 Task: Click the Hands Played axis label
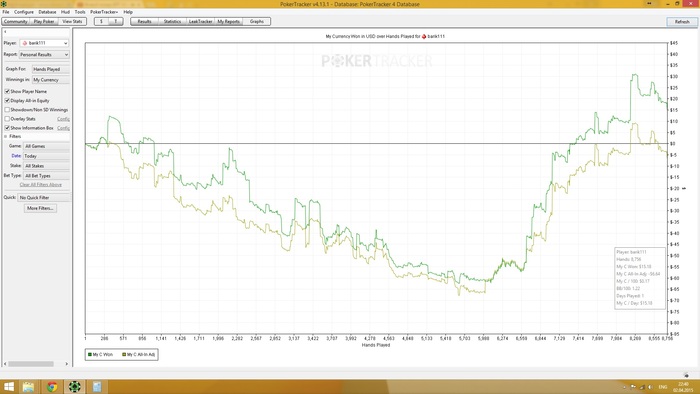tap(376, 345)
